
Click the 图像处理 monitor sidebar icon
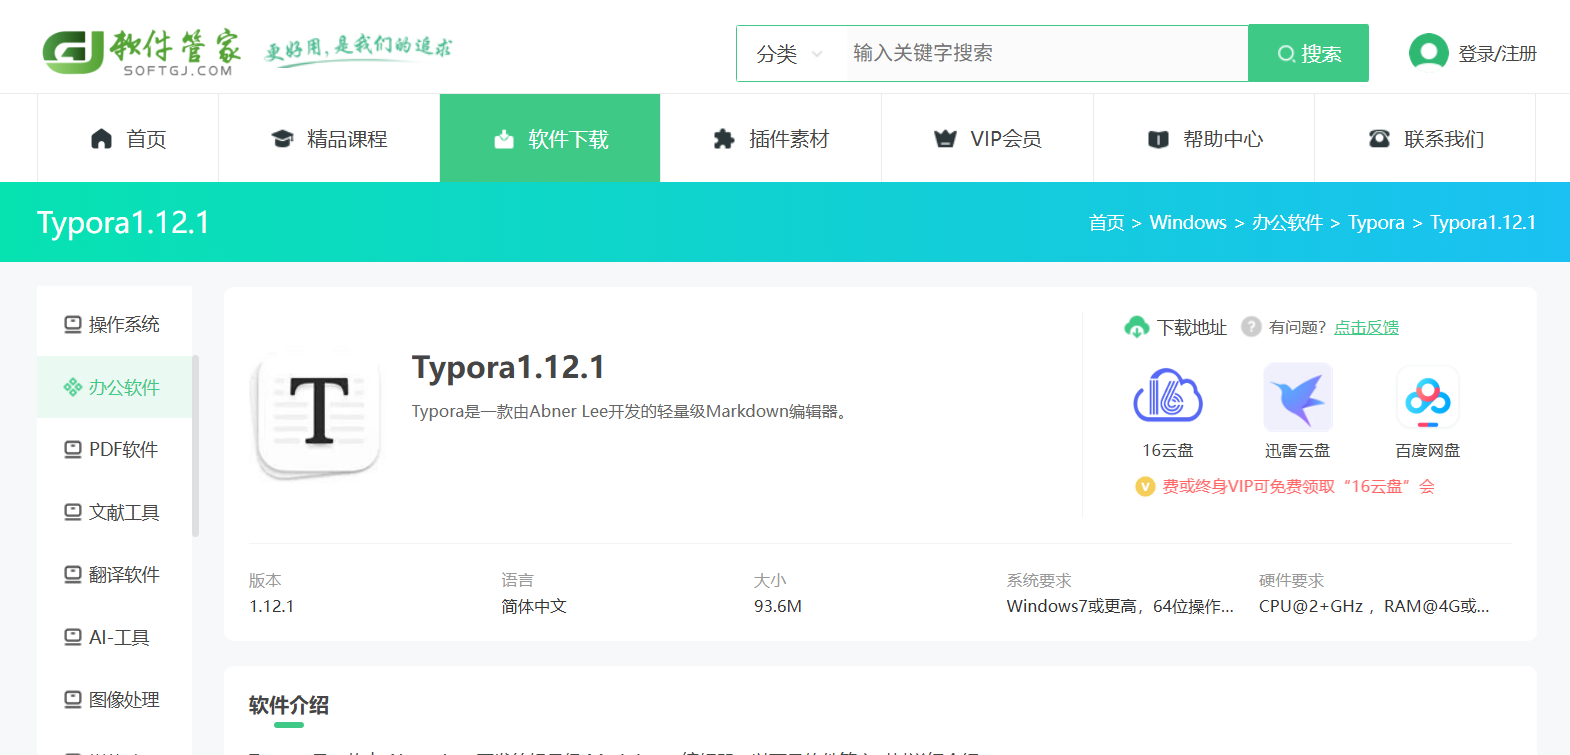click(x=73, y=700)
